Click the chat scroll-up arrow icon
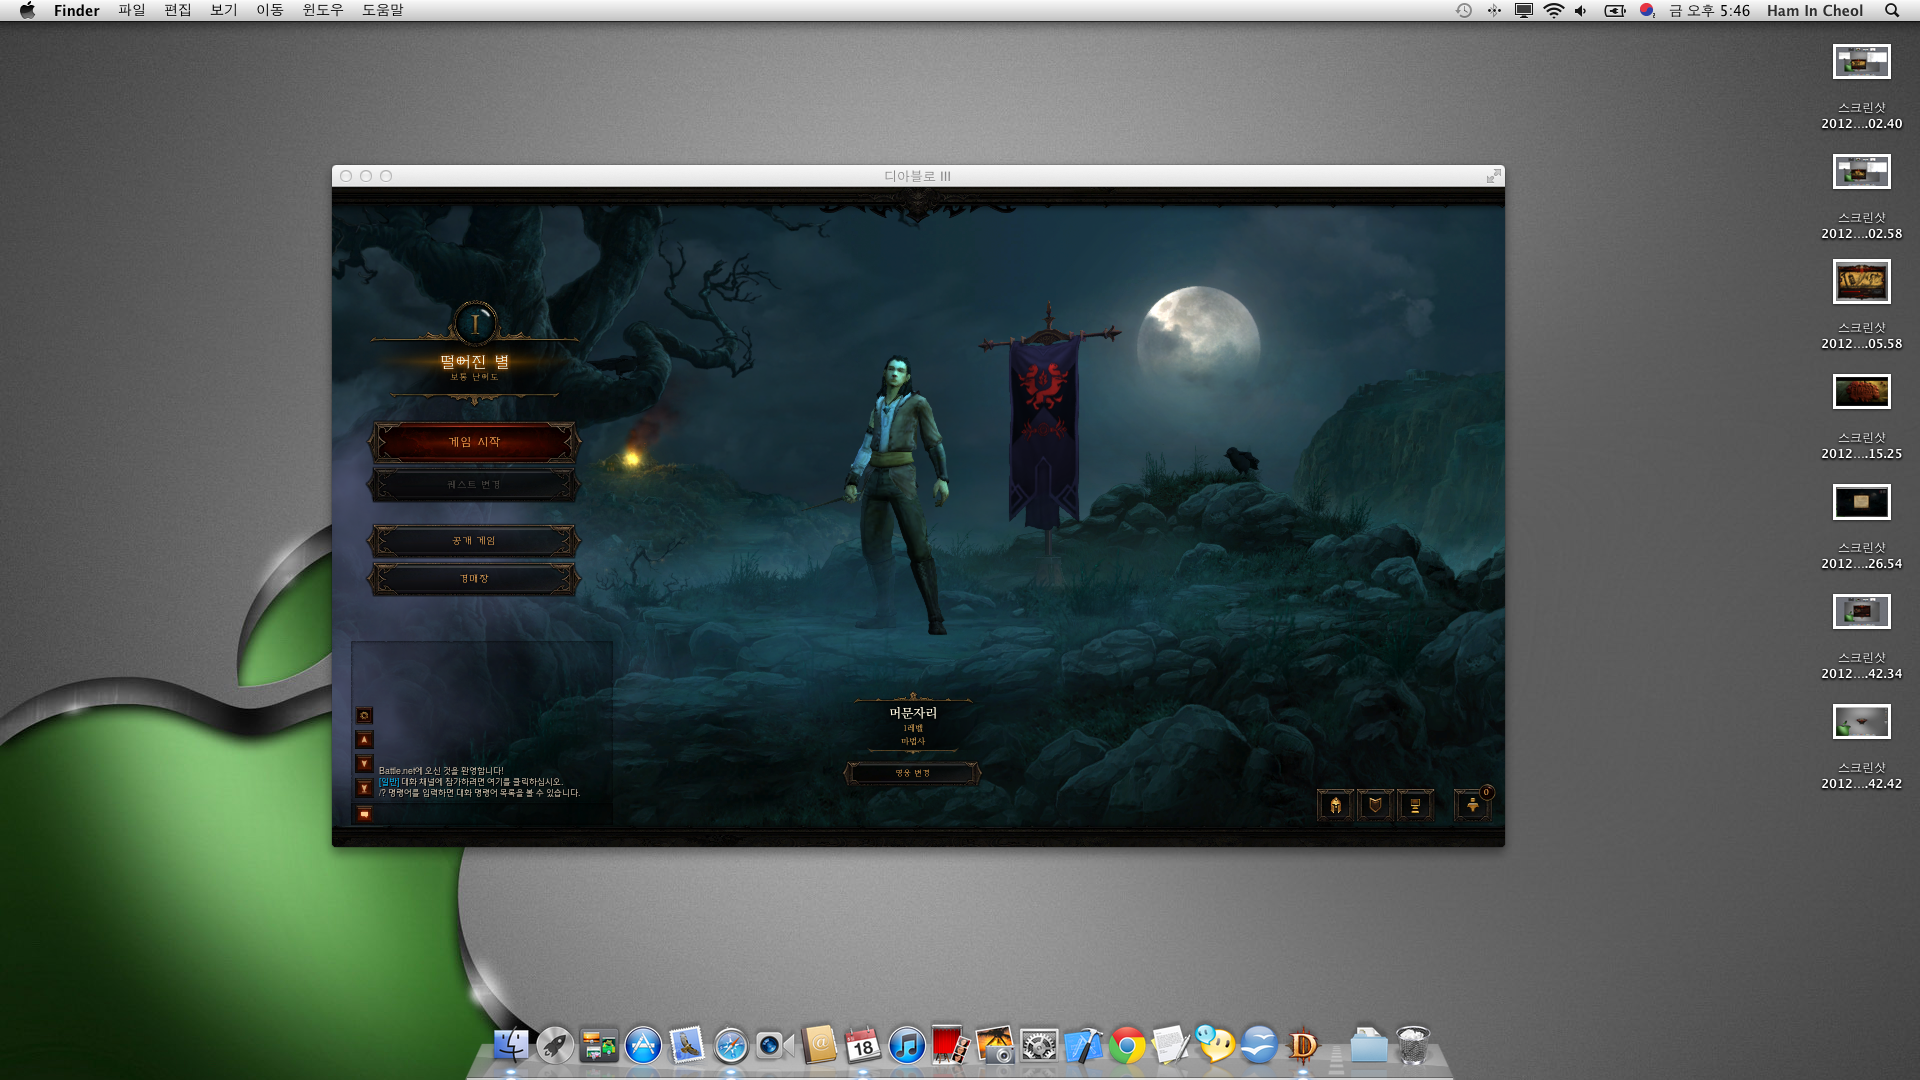 pyautogui.click(x=364, y=740)
